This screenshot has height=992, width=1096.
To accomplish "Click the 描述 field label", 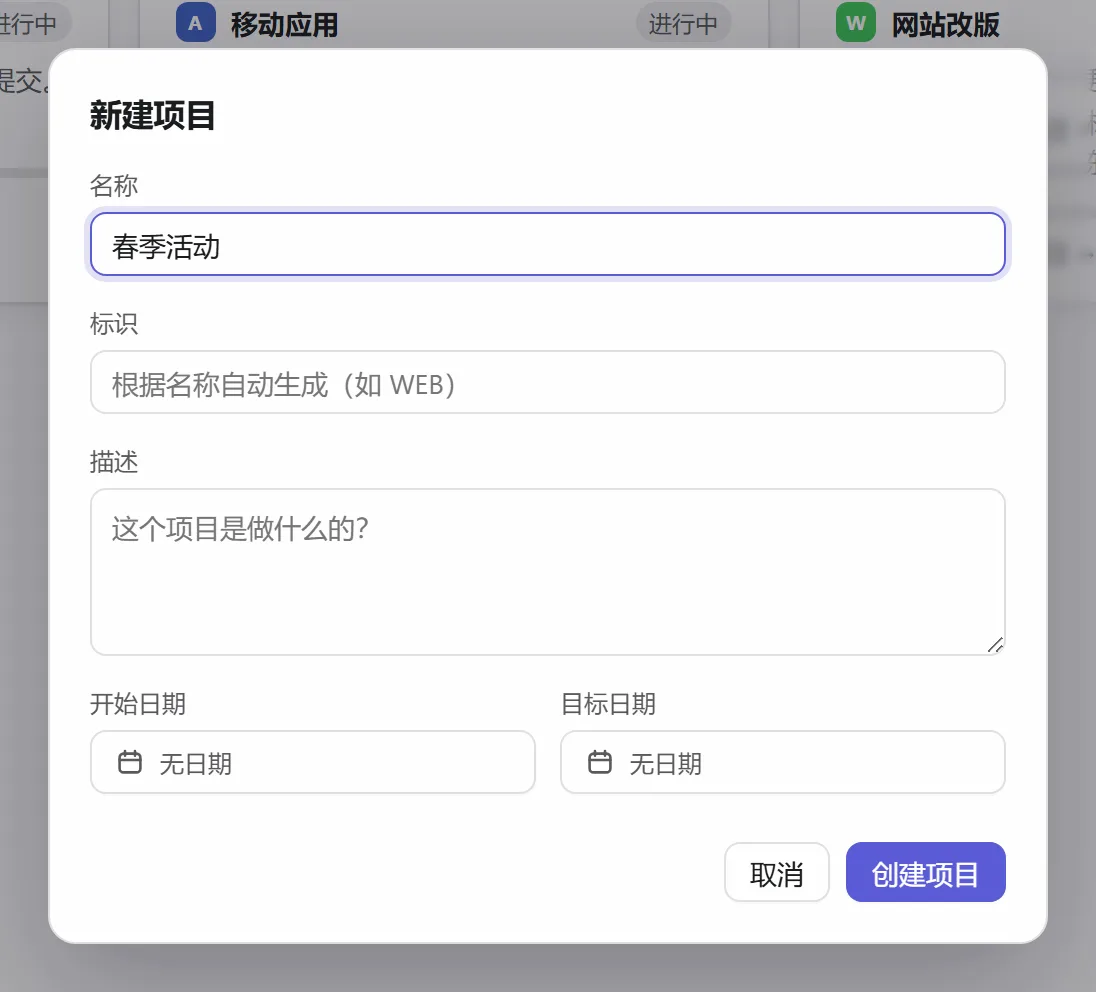I will point(114,462).
